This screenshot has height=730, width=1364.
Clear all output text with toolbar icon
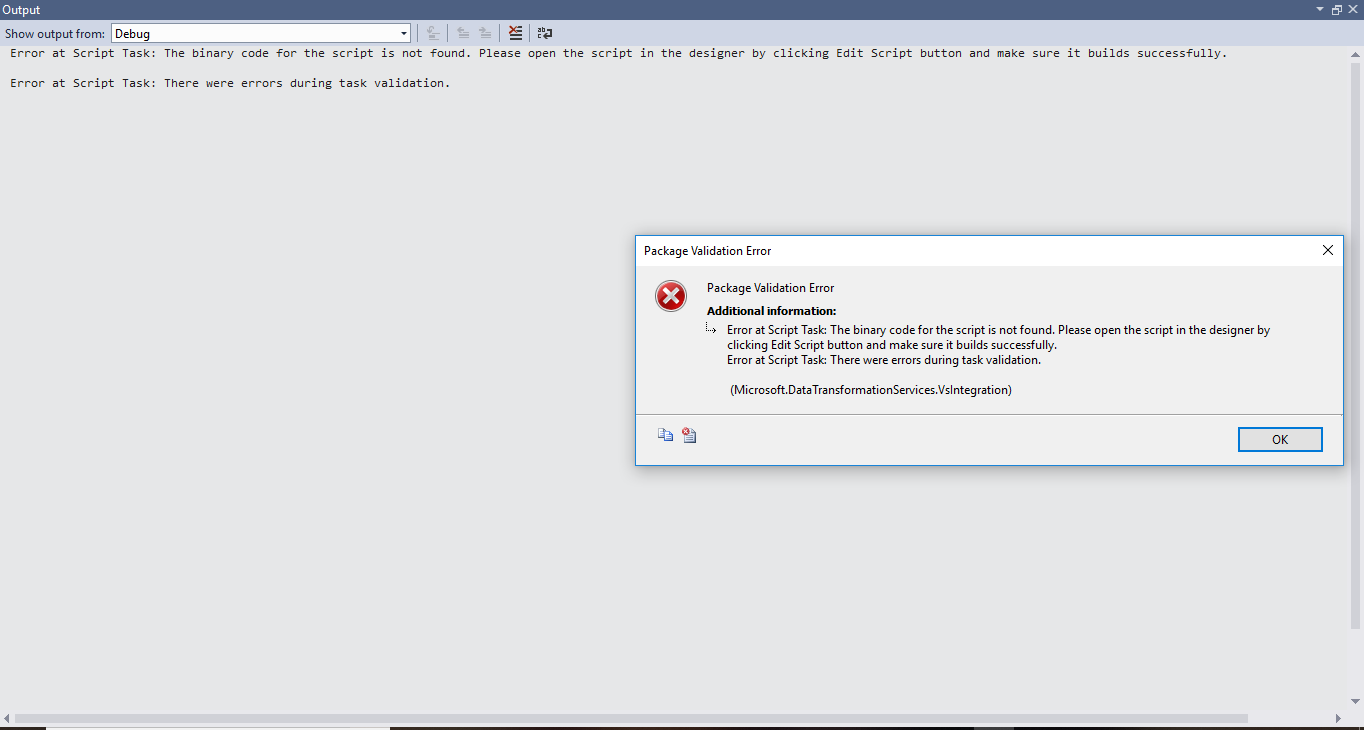pyautogui.click(x=515, y=34)
